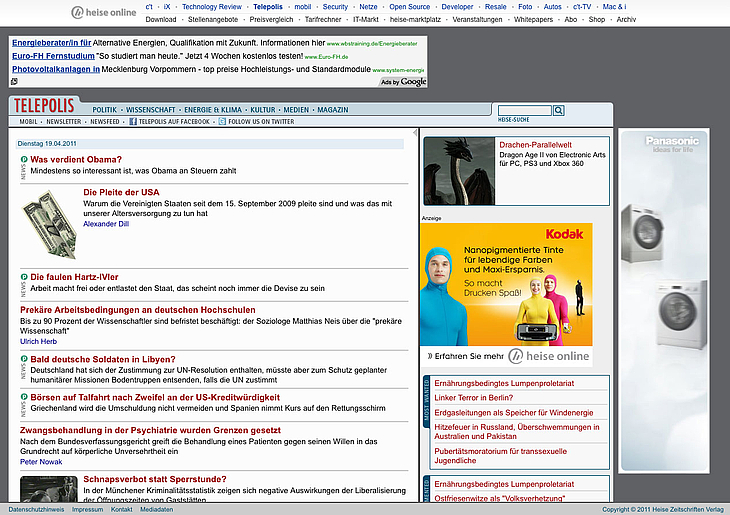Go to Security in the top navigation
Viewport: 730px width, 515px height.
pos(335,7)
